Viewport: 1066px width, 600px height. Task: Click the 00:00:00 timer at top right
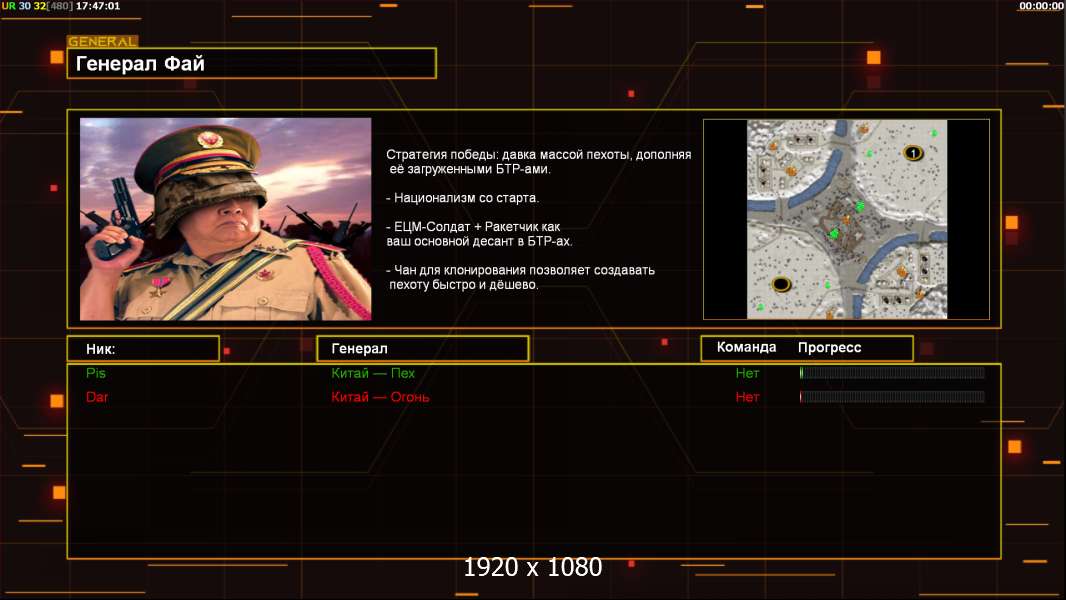click(x=1041, y=6)
